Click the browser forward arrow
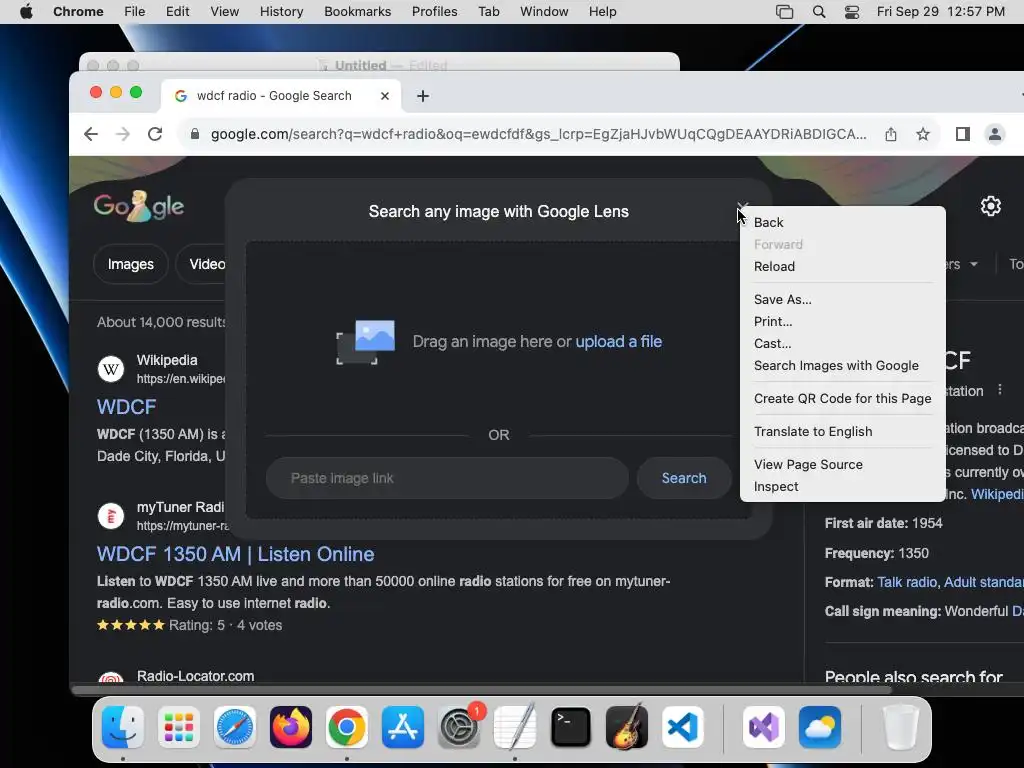Viewport: 1024px width, 768px height. coord(123,134)
